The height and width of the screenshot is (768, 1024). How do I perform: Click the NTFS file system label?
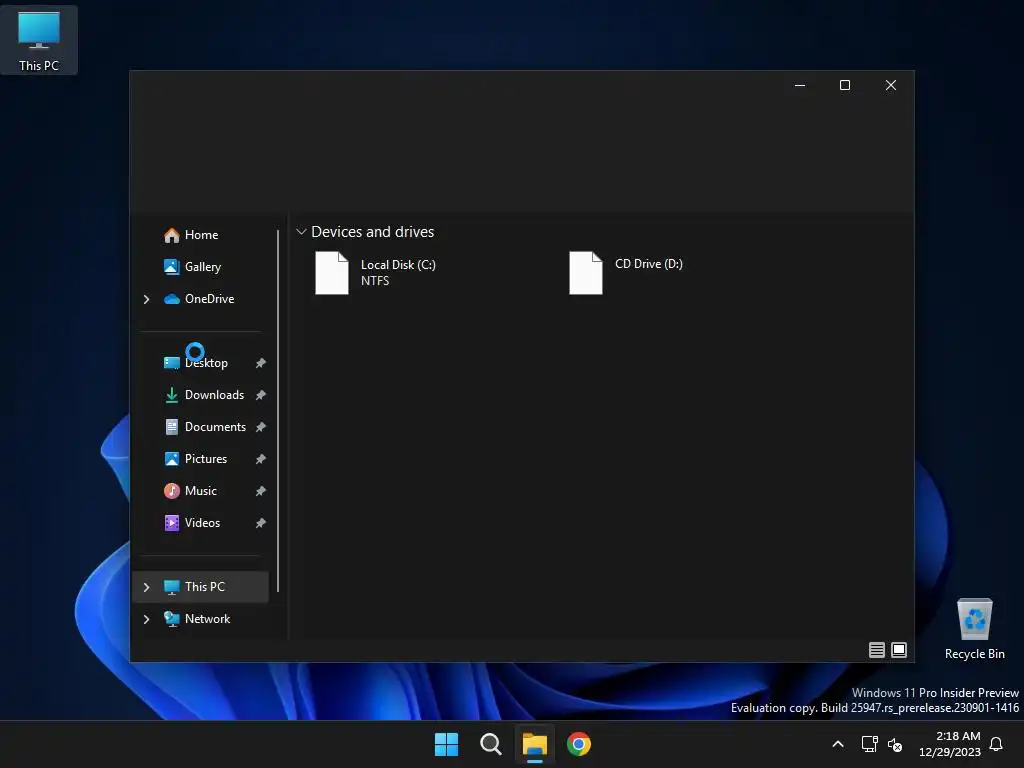point(375,281)
